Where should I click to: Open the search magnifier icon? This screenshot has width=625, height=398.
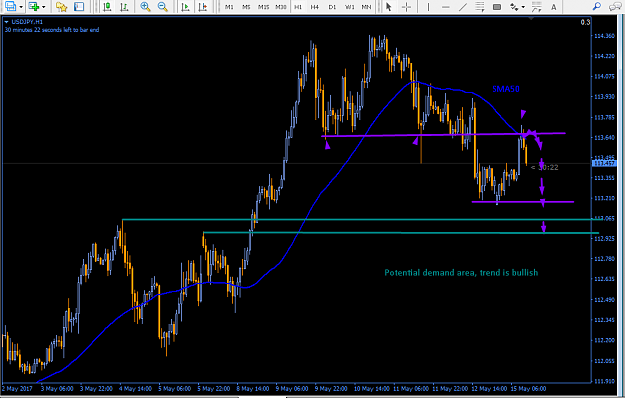click(597, 6)
